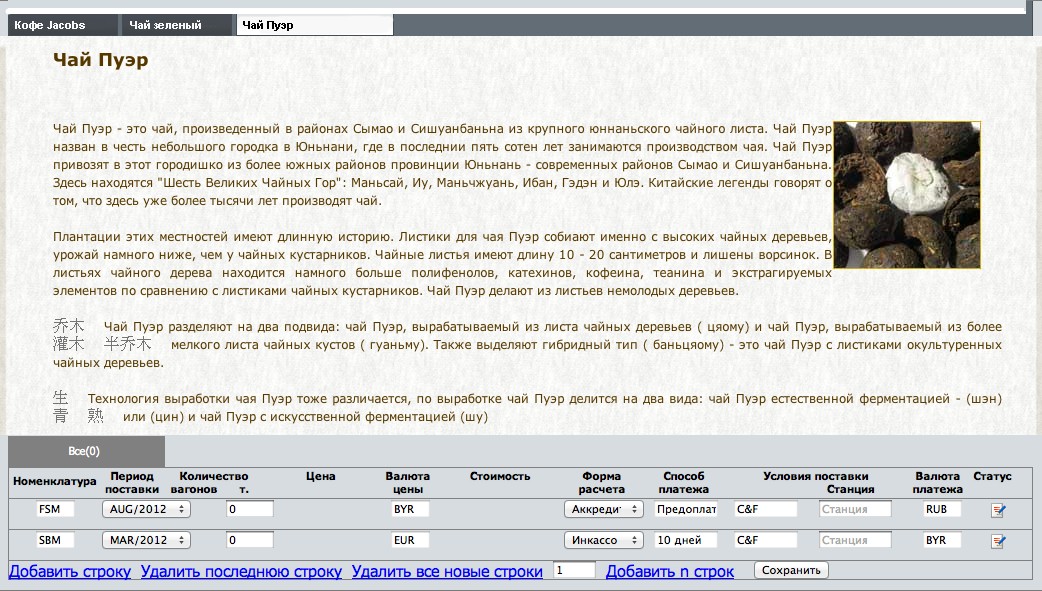Click Удалить последнюю строку link
Screen dimensions: 1042x591
tap(241, 572)
